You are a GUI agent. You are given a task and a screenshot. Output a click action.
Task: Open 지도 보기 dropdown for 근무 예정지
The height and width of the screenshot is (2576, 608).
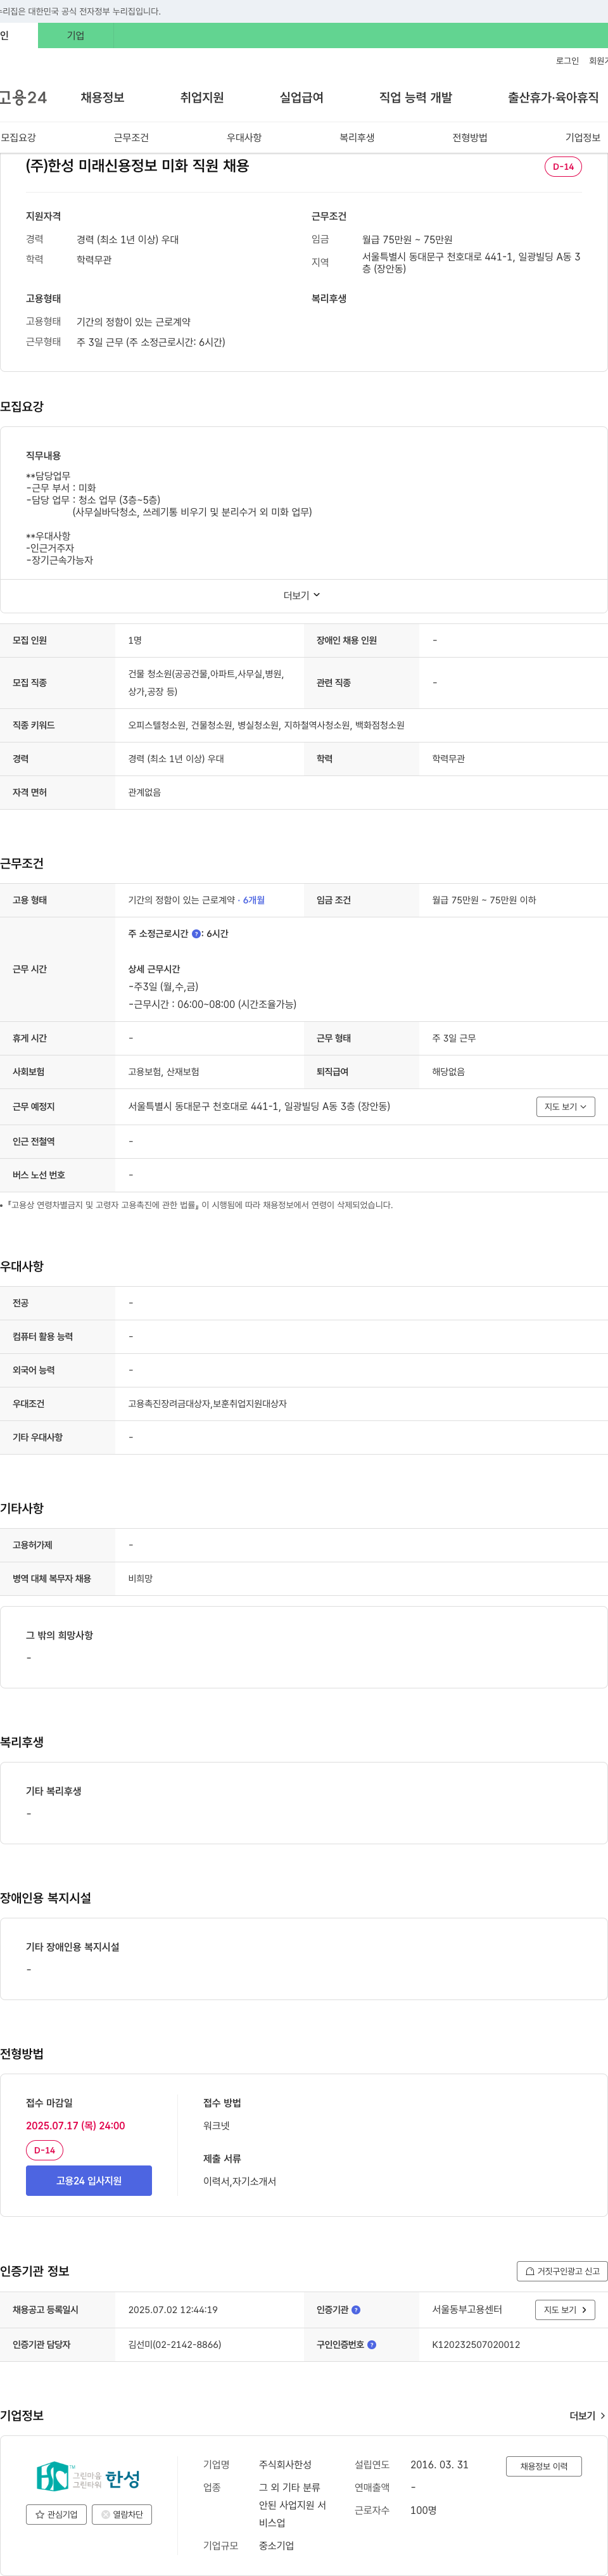566,1106
